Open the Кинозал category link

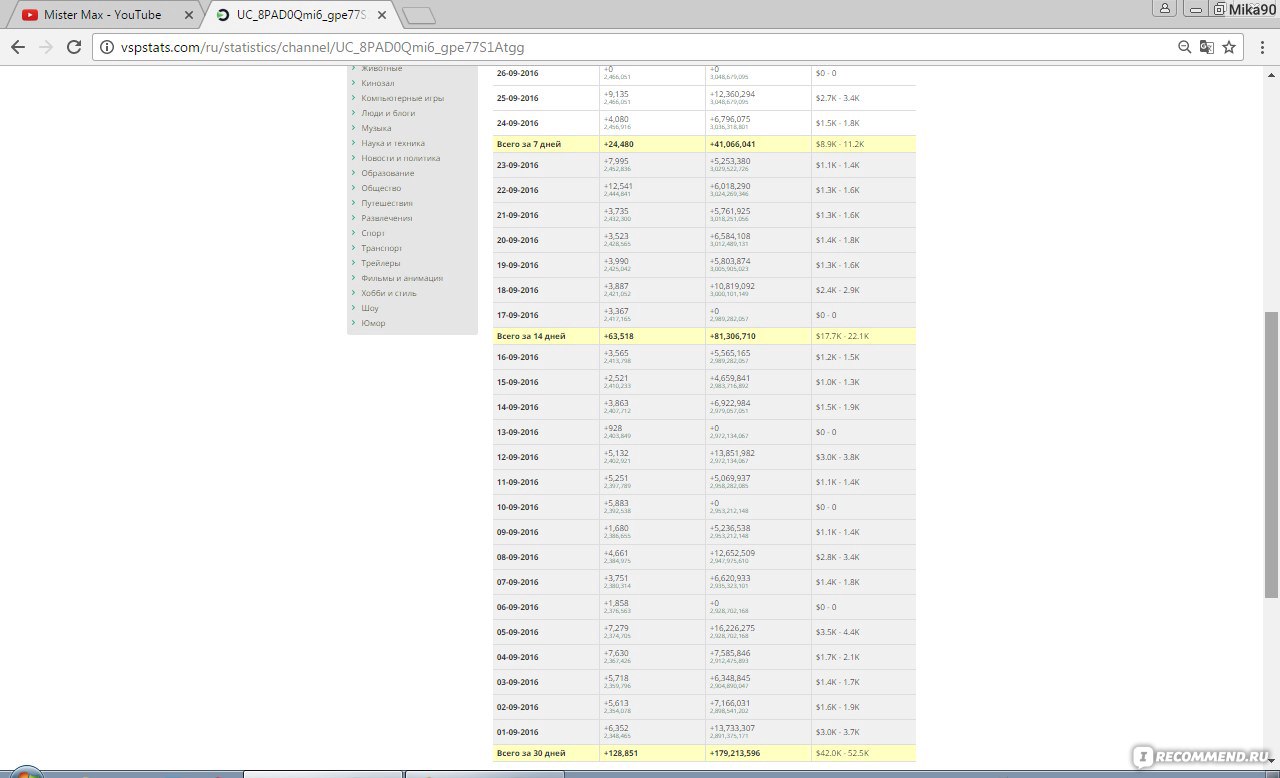point(378,83)
